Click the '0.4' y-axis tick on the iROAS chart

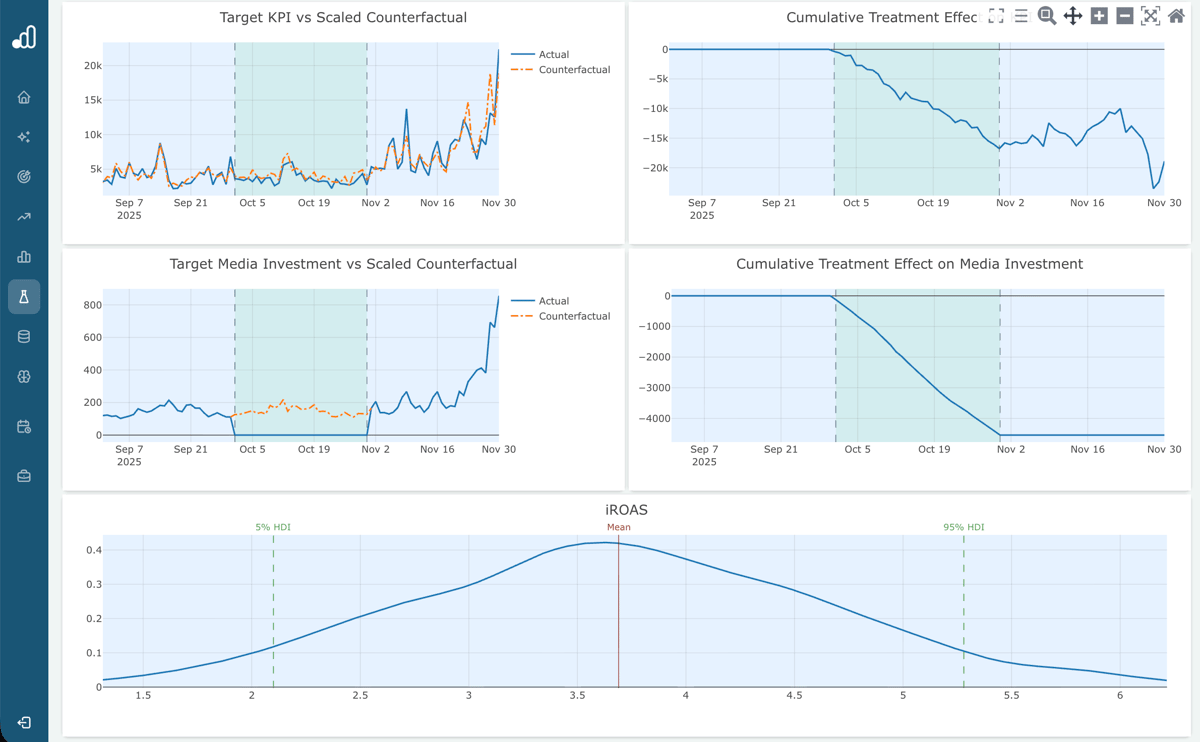click(93, 550)
